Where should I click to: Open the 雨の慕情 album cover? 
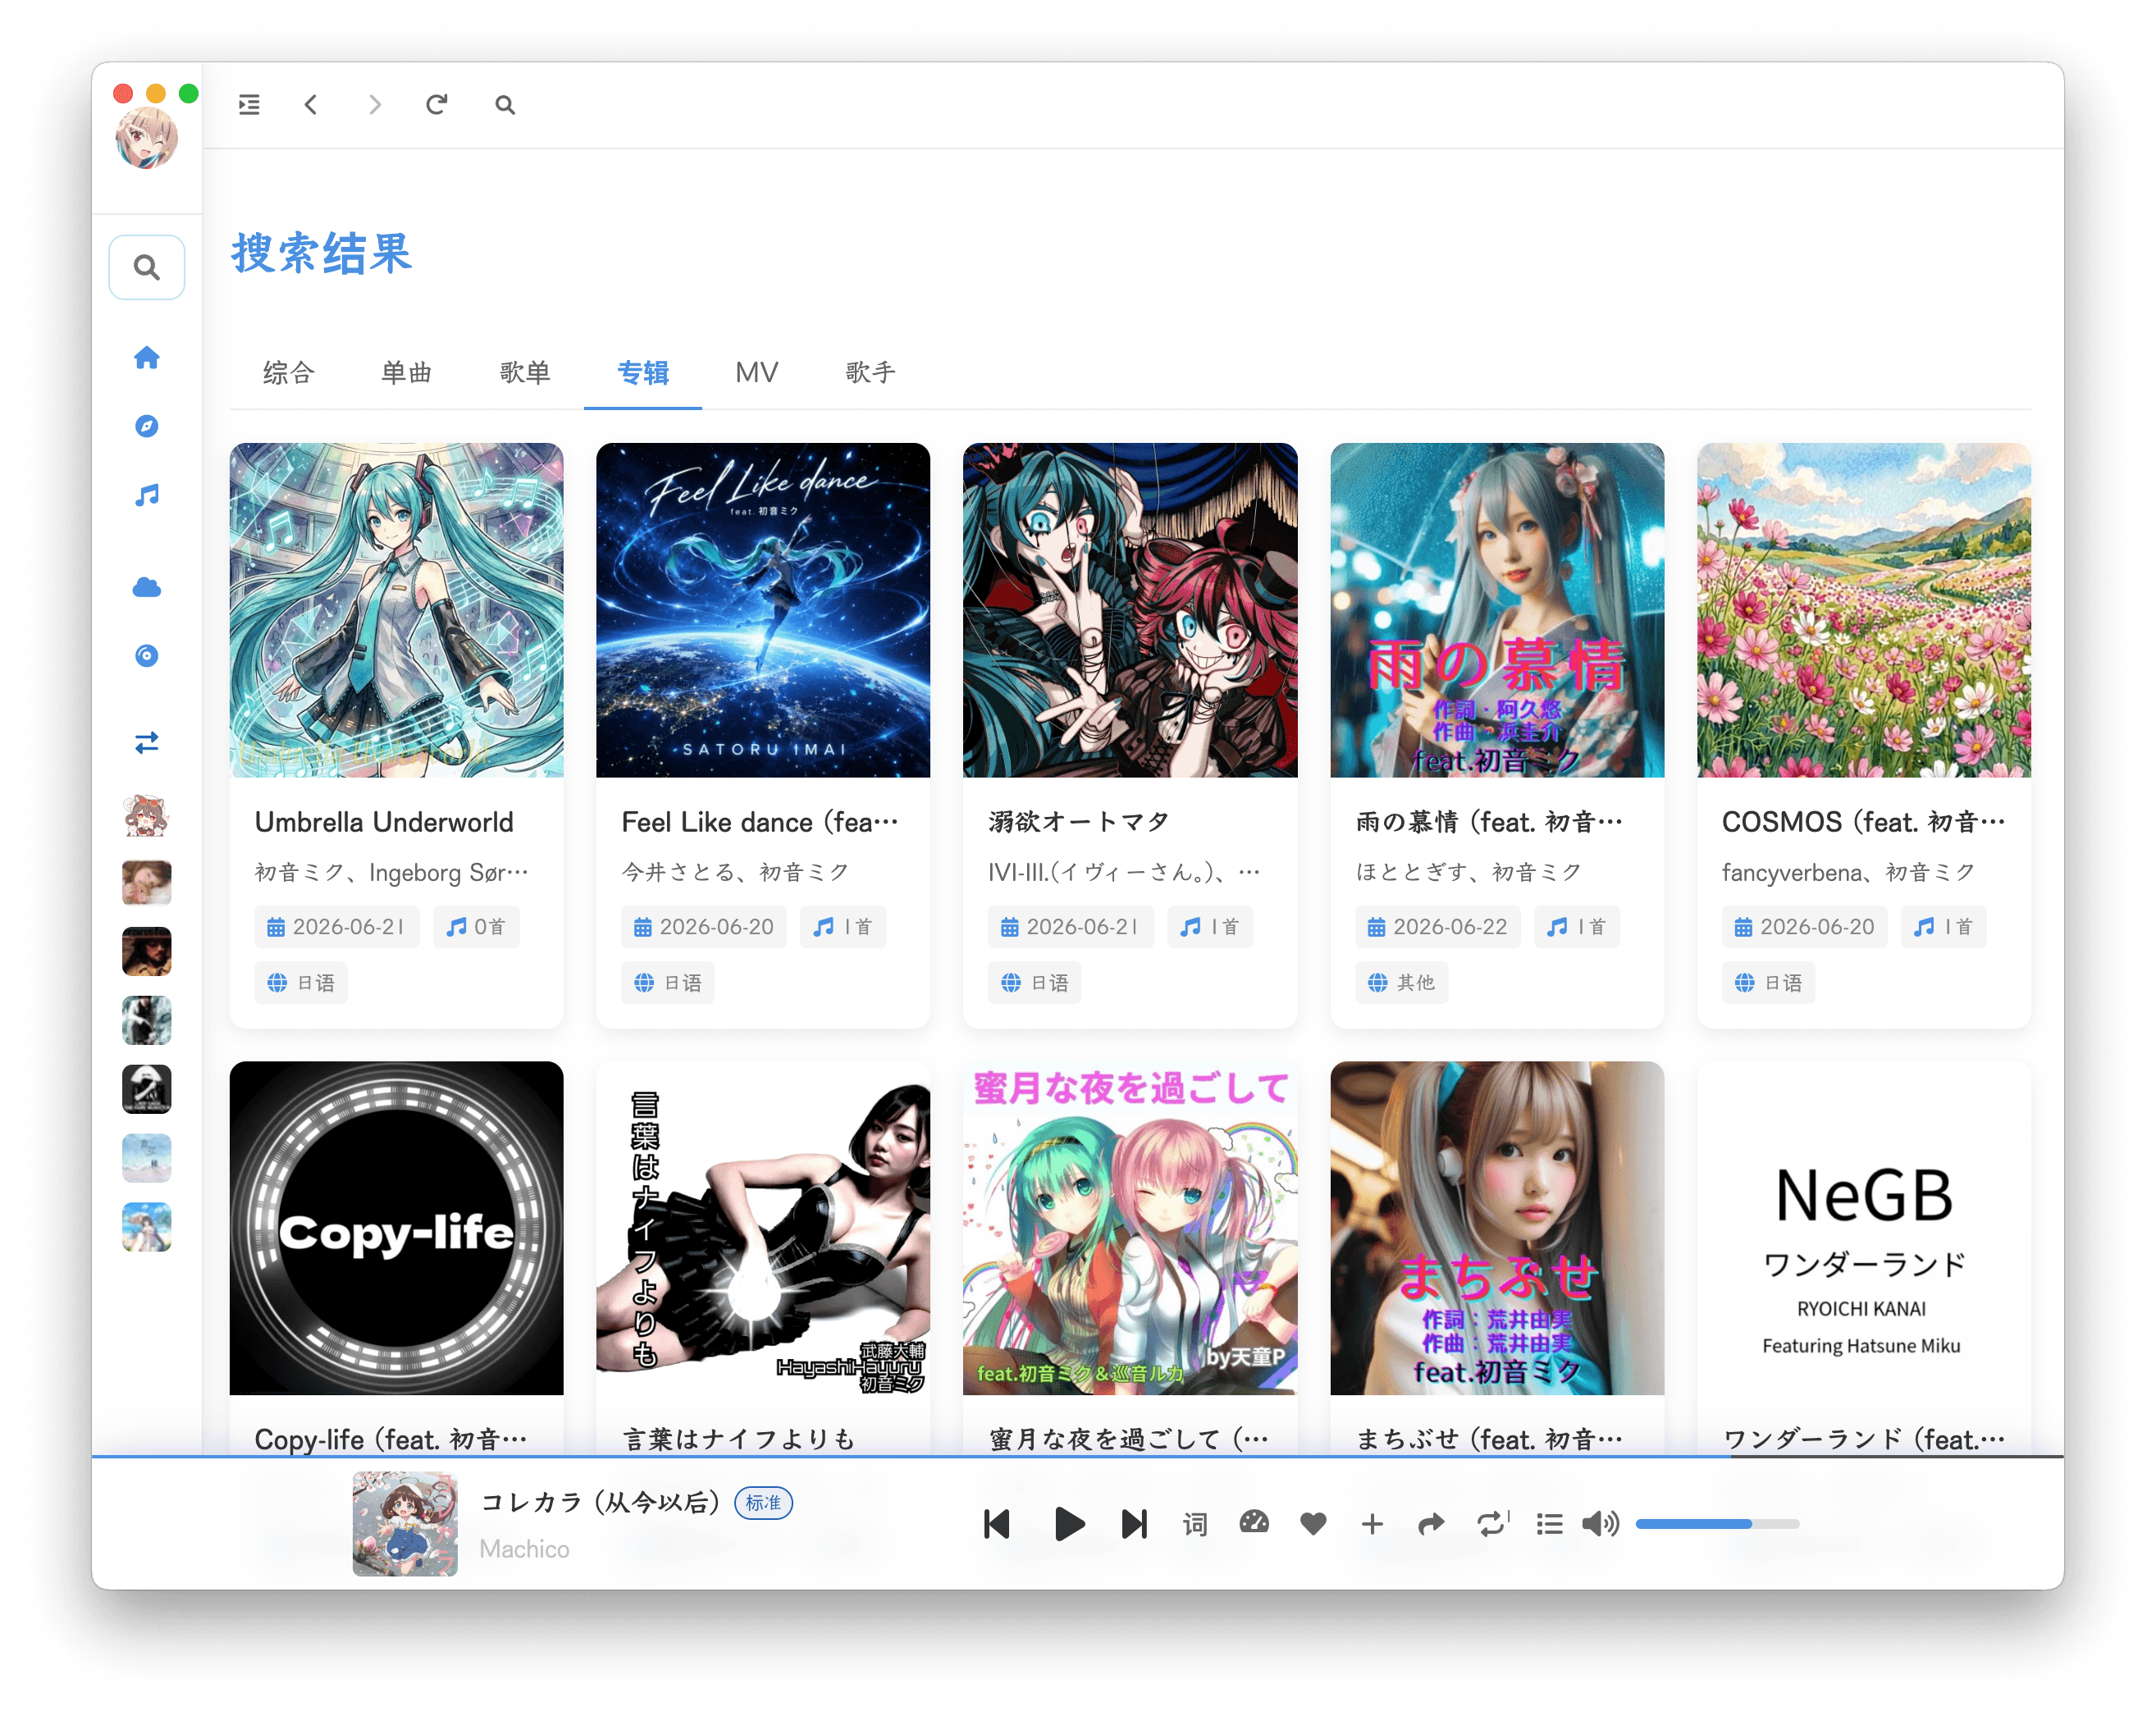pyautogui.click(x=1497, y=610)
